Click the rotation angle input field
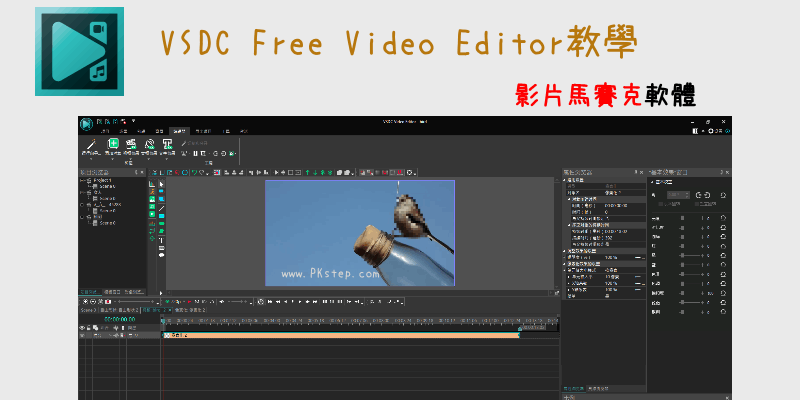Image resolution: width=800 pixels, height=400 pixels. (679, 195)
